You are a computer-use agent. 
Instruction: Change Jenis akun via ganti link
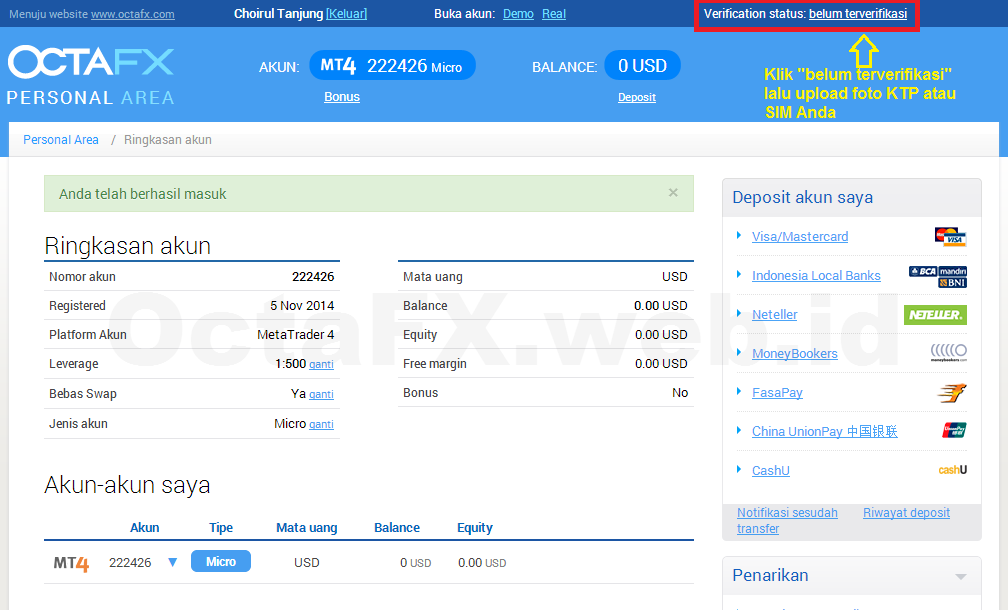321,424
